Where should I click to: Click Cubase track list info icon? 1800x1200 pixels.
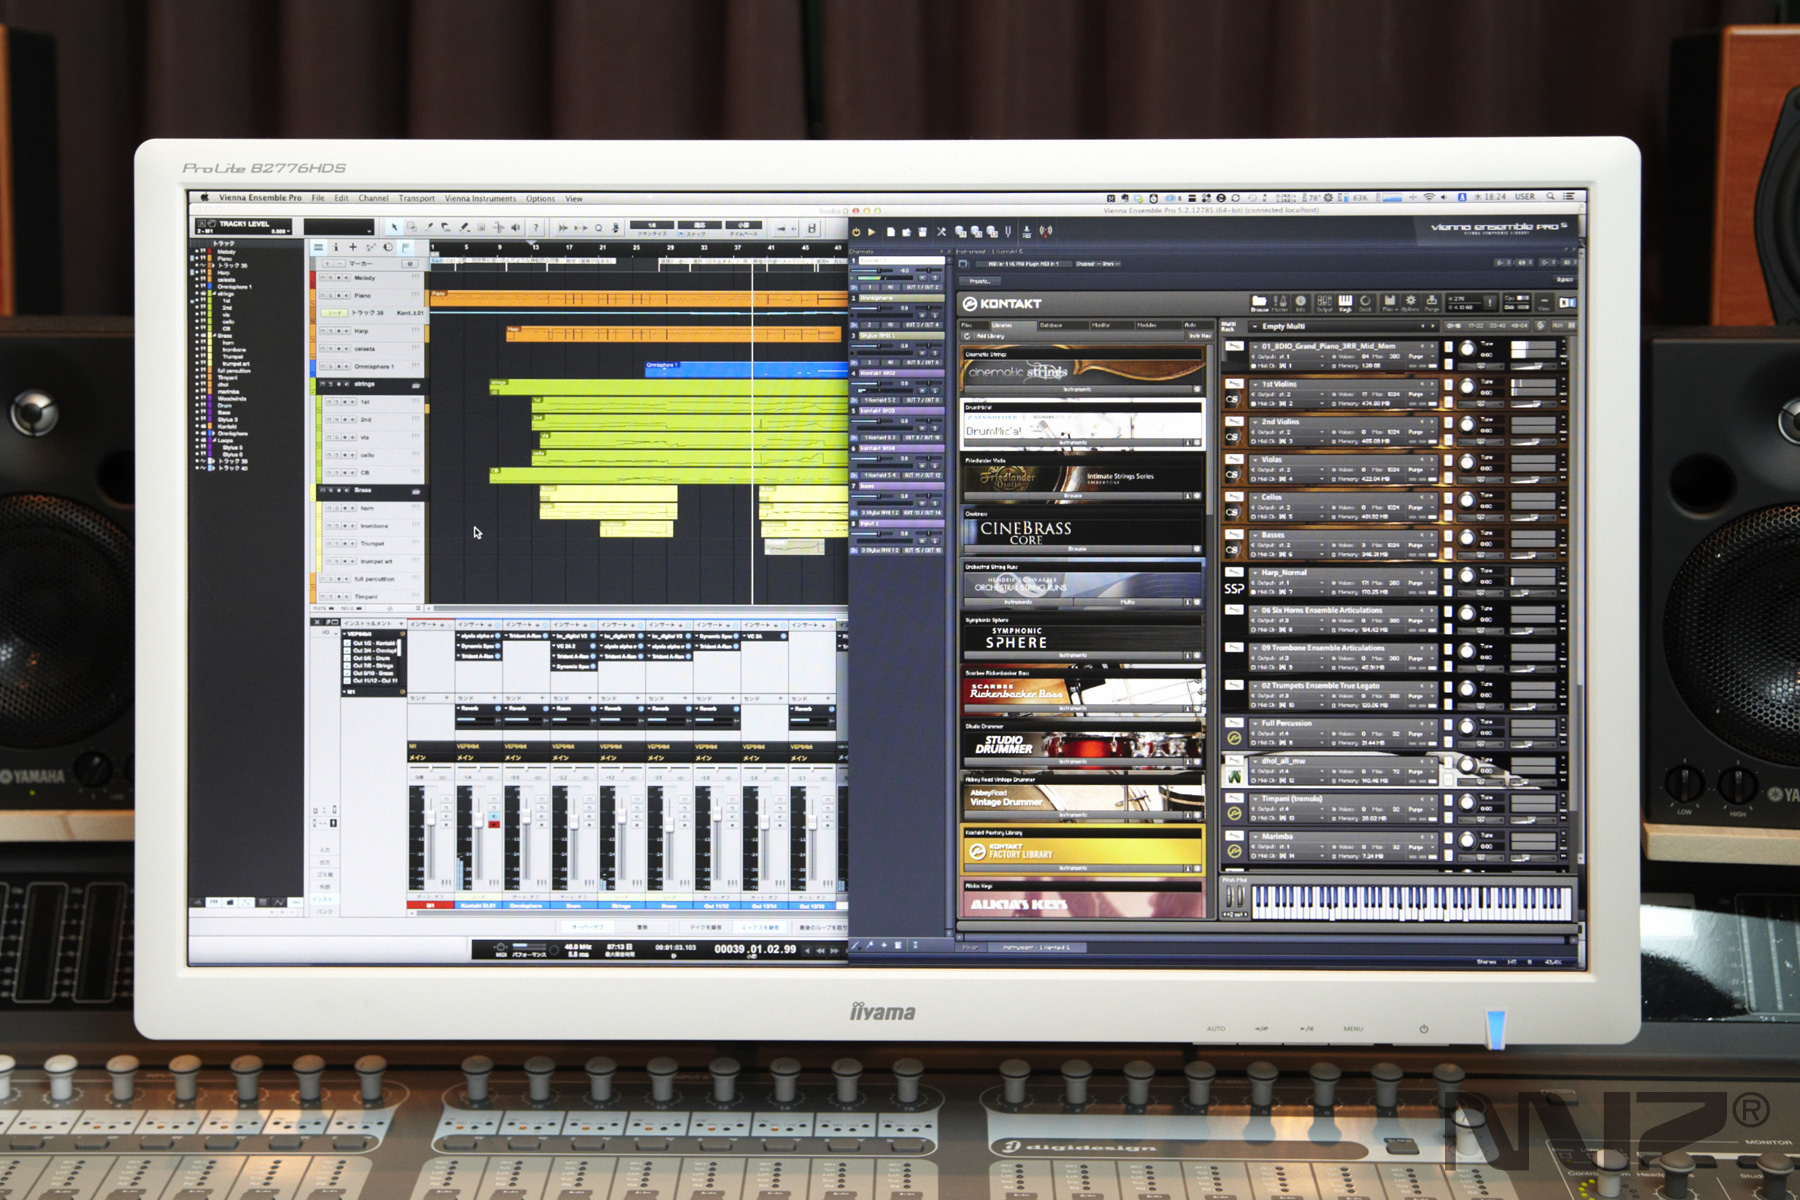336,247
